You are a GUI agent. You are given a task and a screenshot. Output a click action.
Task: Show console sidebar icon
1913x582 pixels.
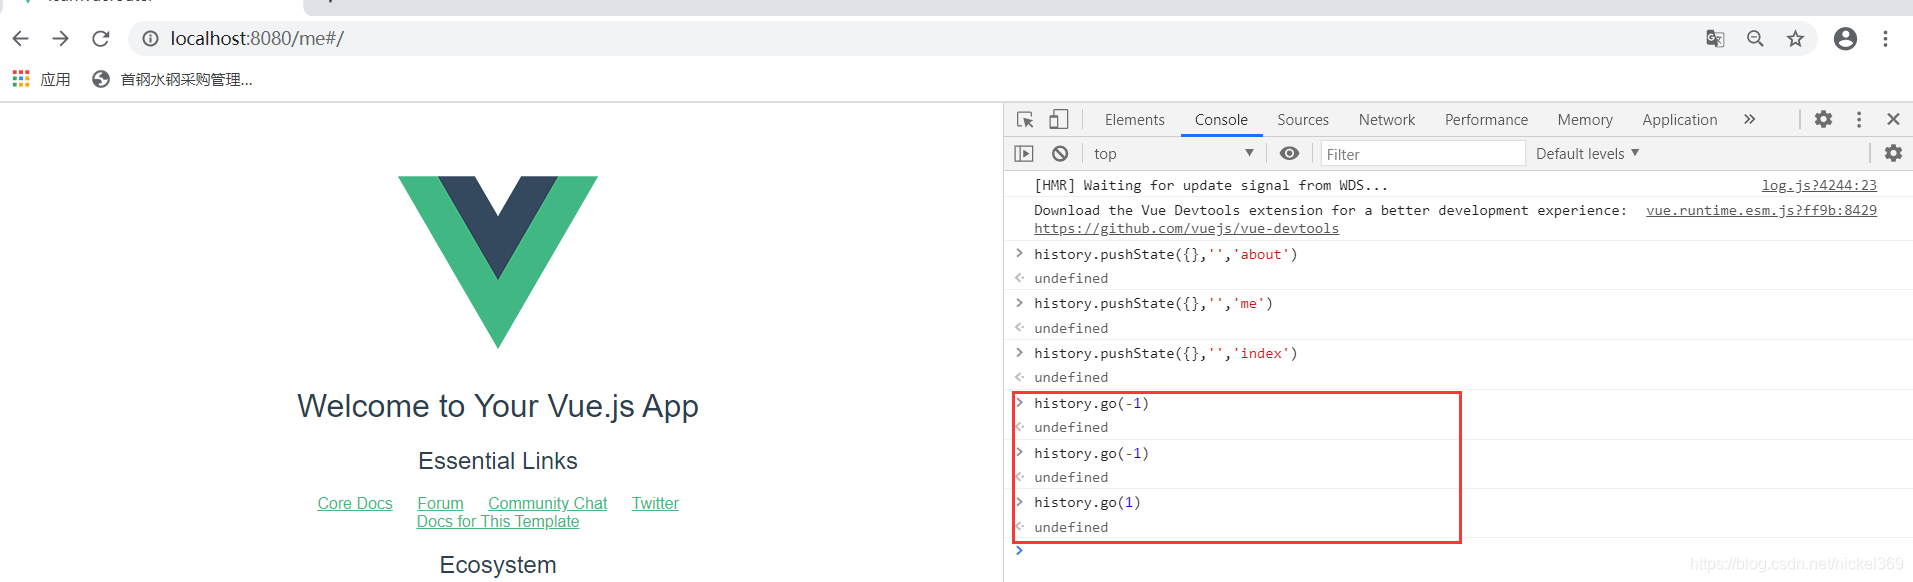[1024, 153]
